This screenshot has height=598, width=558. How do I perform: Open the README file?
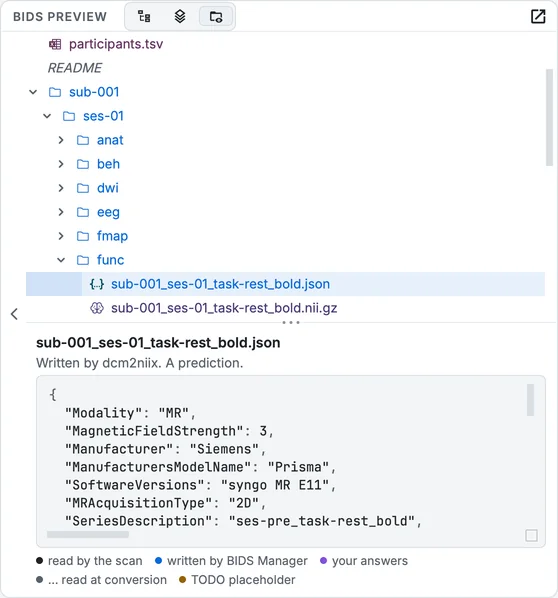tap(75, 68)
